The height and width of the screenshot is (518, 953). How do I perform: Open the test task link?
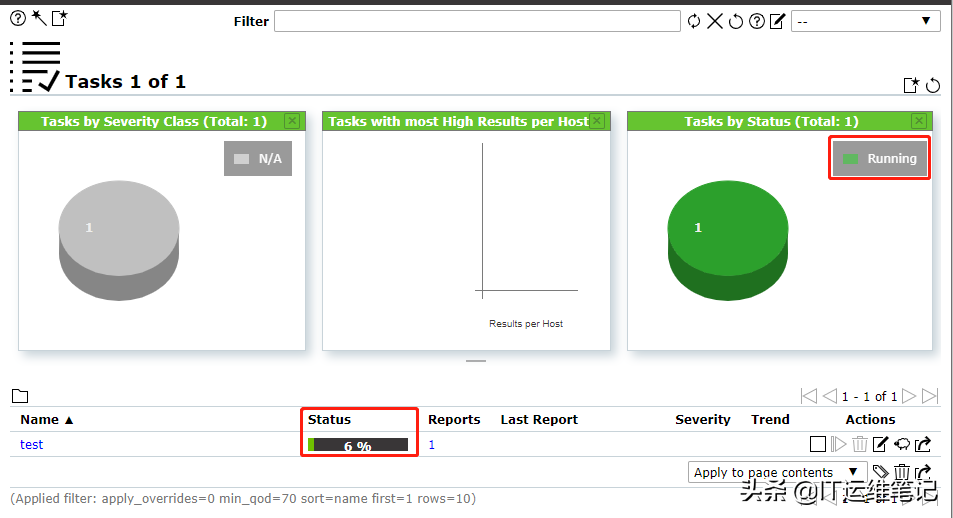(x=32, y=445)
